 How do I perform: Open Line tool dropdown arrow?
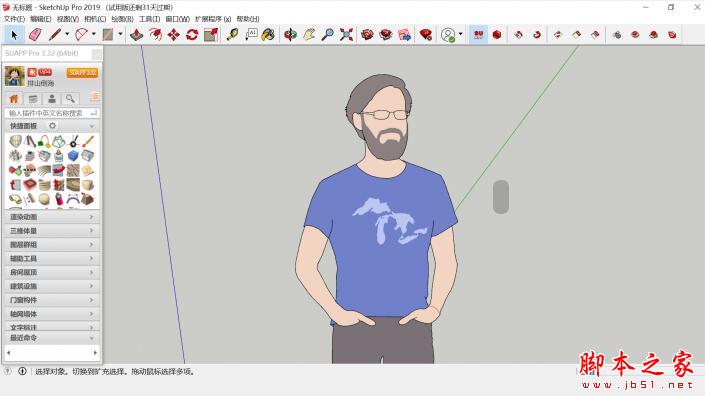(x=67, y=34)
